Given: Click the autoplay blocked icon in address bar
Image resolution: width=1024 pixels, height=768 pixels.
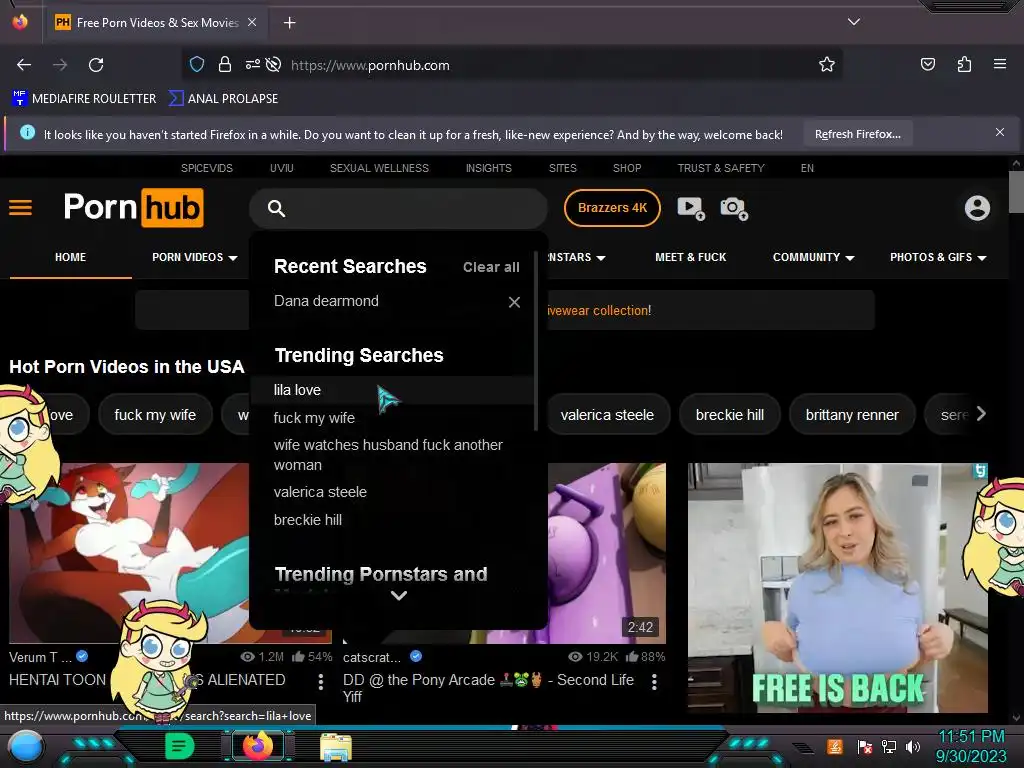Looking at the screenshot, I should [x=274, y=65].
